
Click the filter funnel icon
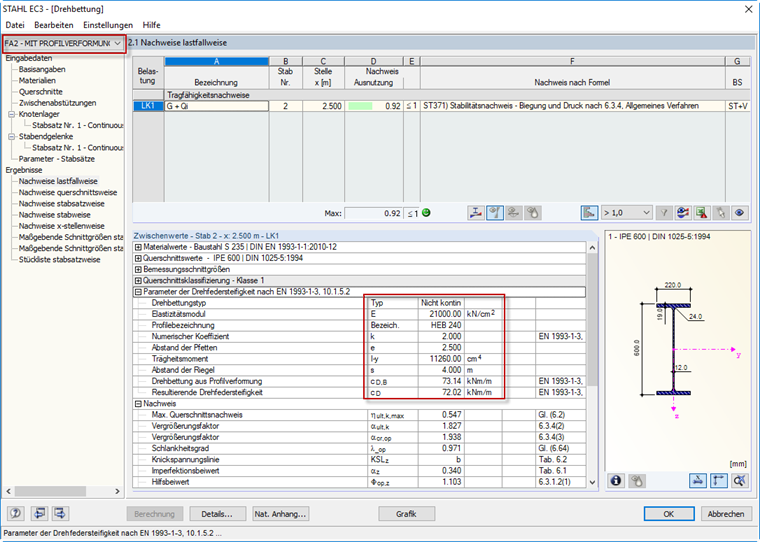pos(664,213)
